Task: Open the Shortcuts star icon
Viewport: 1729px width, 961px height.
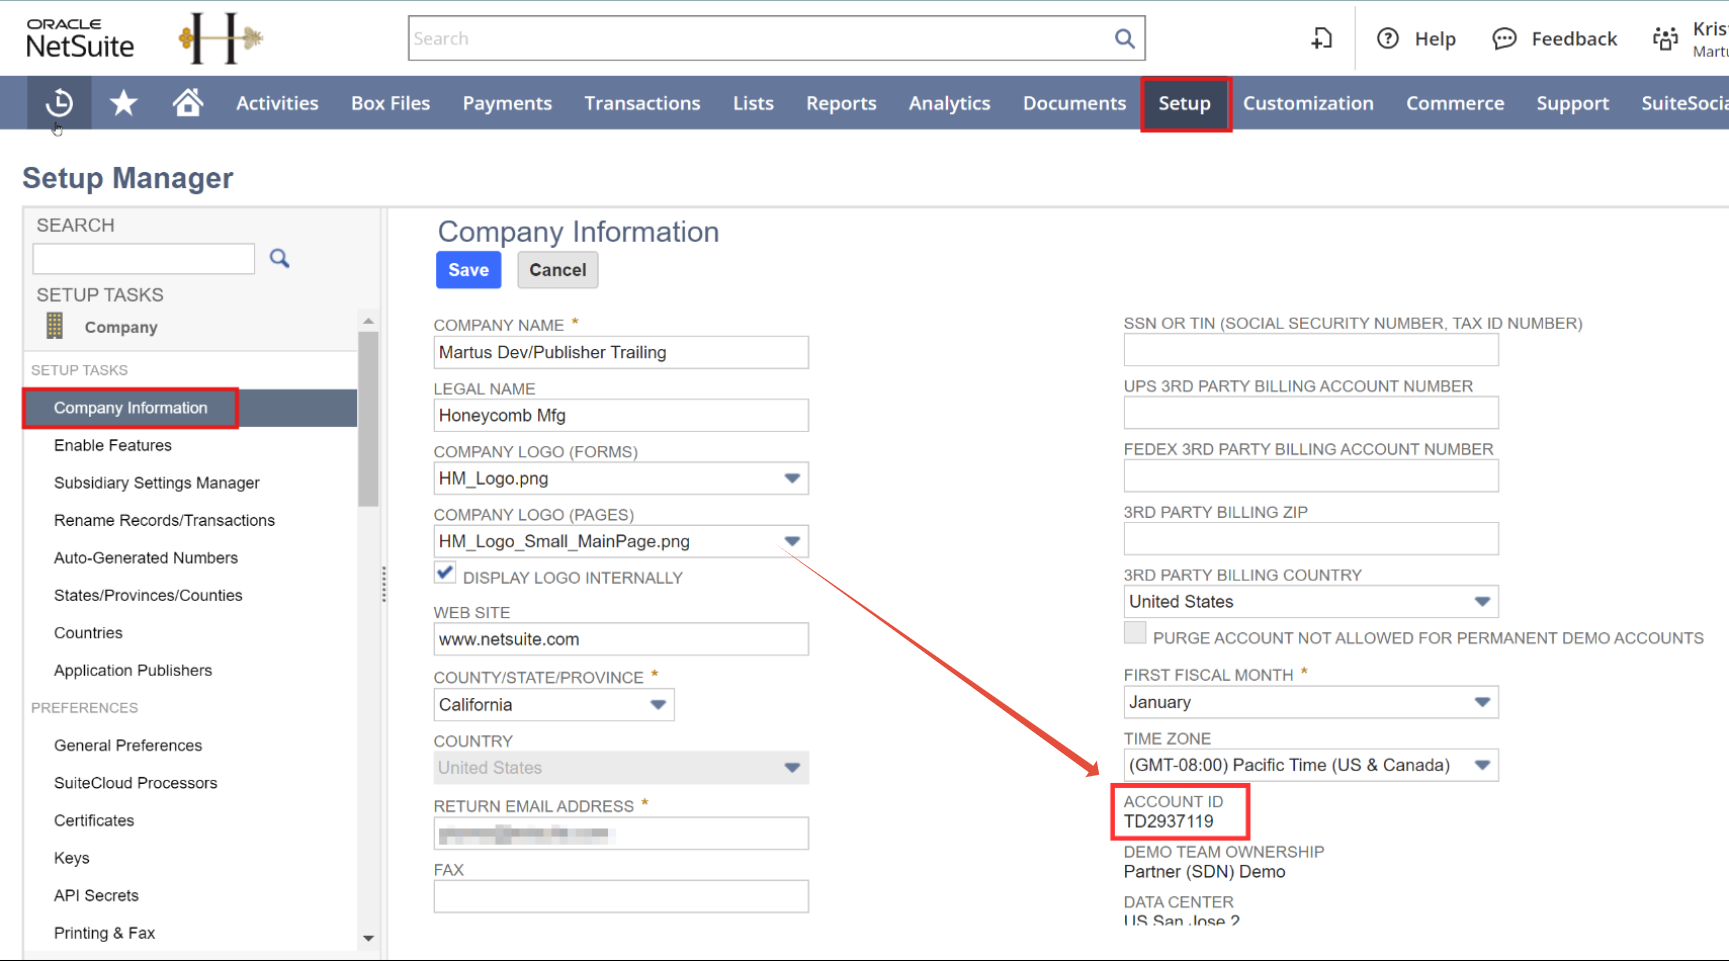Action: pos(124,102)
